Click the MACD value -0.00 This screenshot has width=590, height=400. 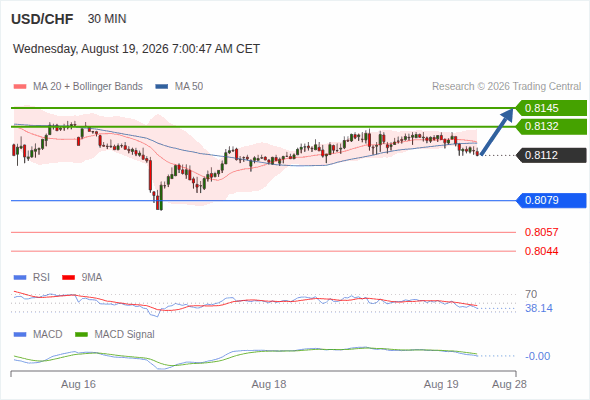pos(538,356)
